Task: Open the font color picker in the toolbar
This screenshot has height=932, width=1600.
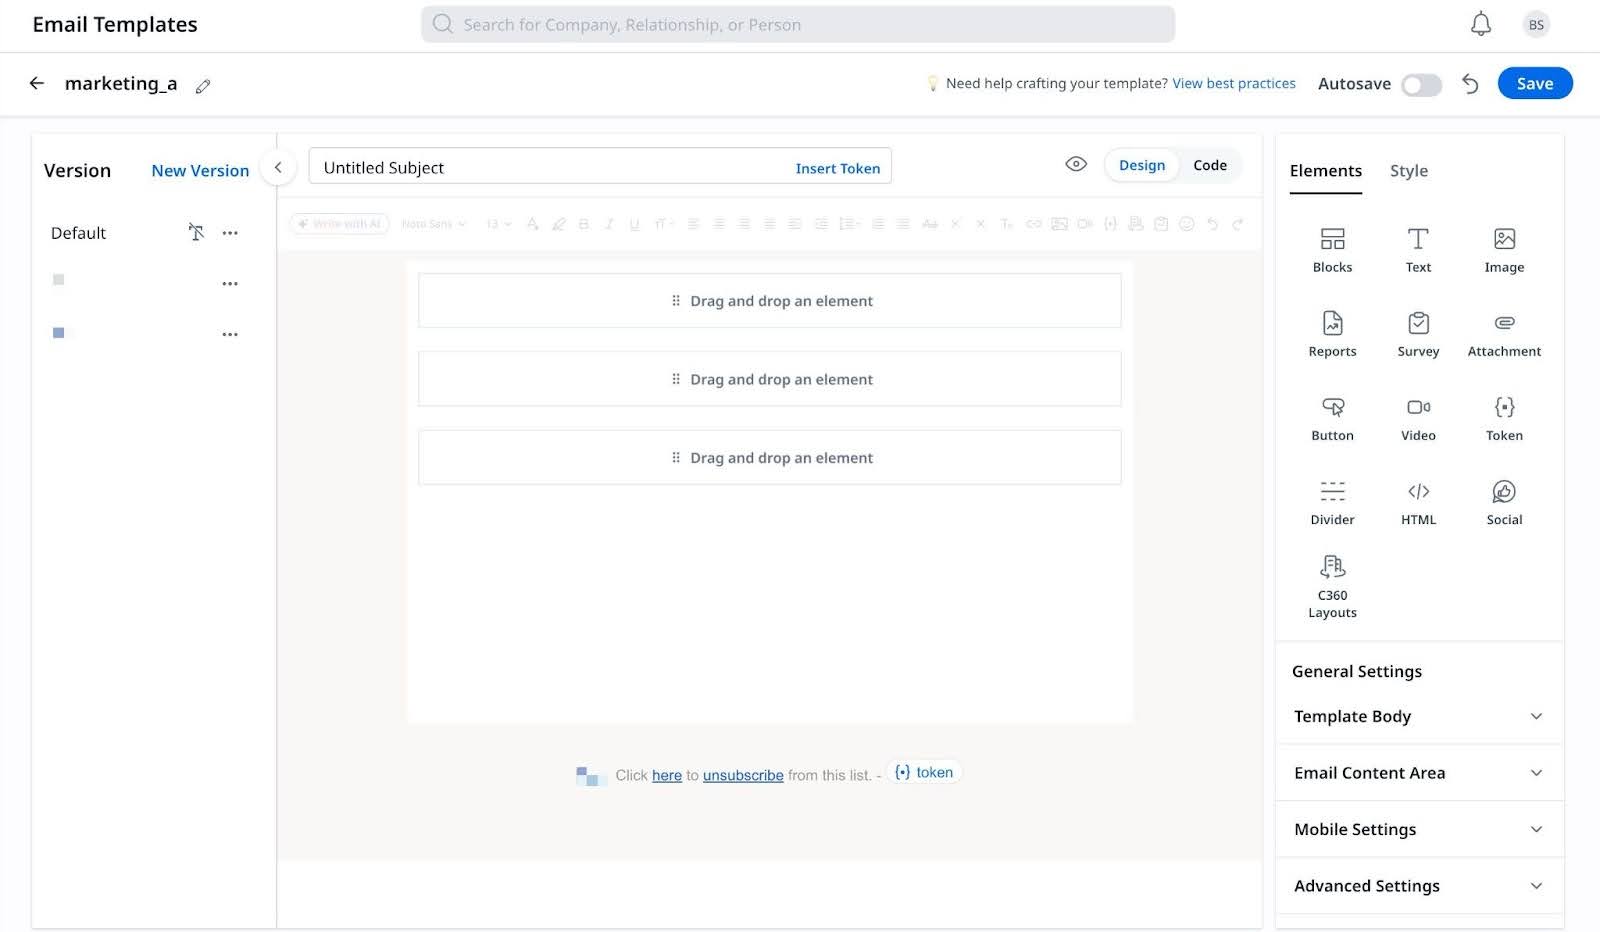Action: point(532,224)
